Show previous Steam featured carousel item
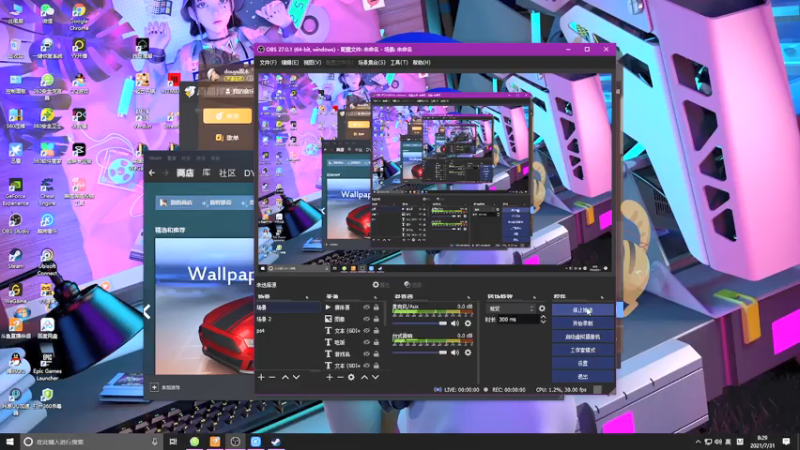Viewport: 800px width, 450px height. pyautogui.click(x=147, y=311)
